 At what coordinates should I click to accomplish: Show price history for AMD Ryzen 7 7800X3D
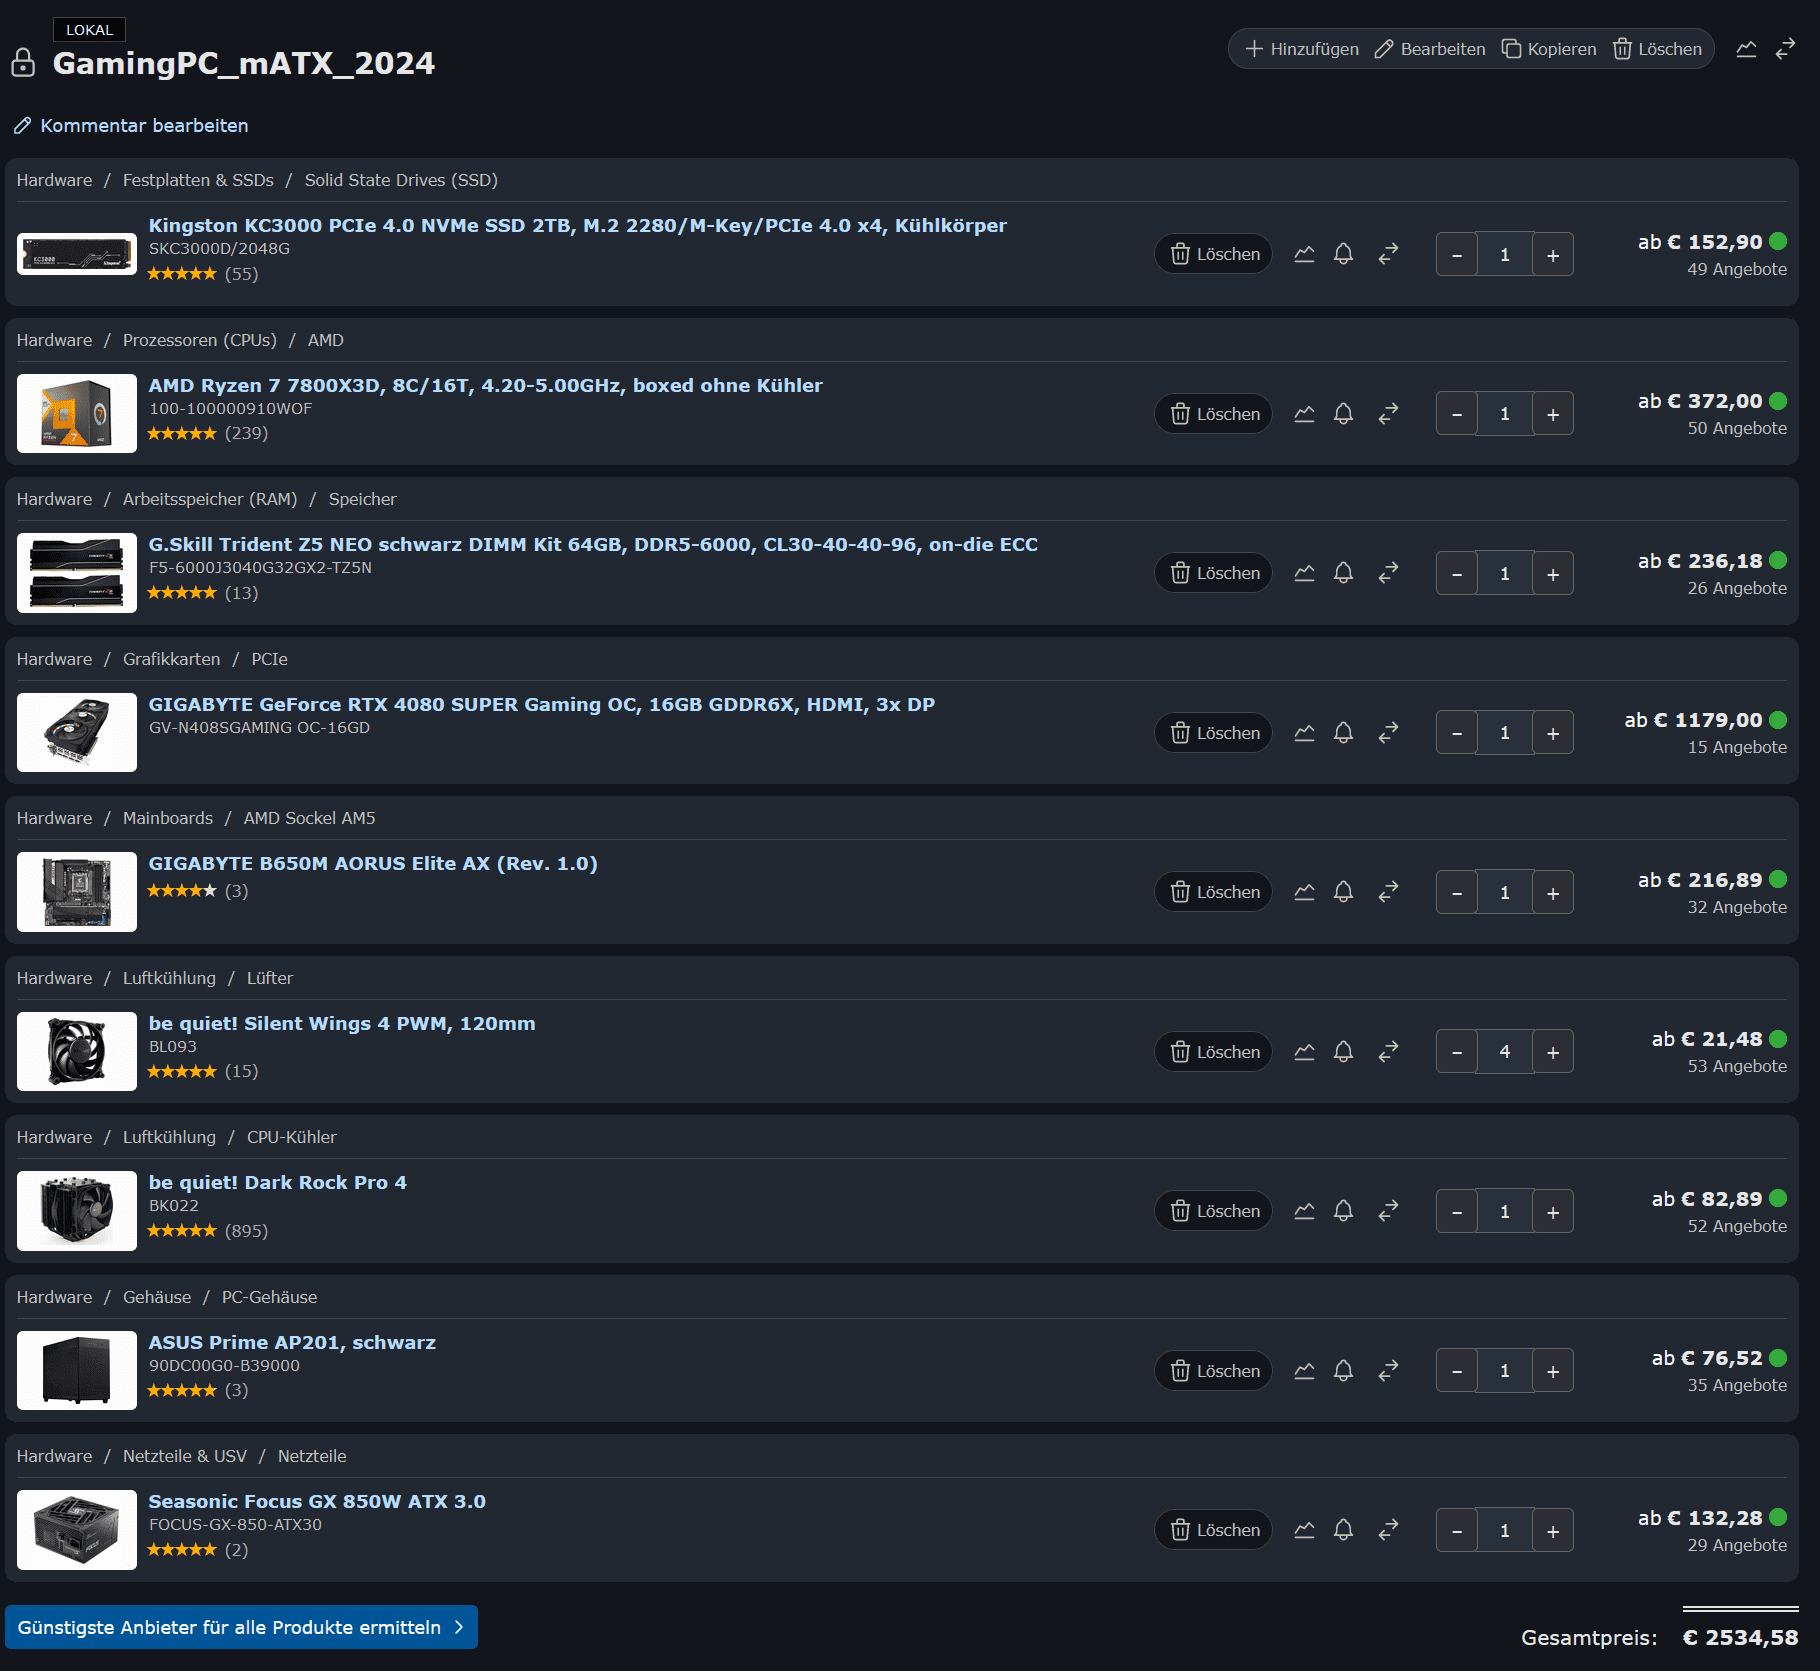1304,414
